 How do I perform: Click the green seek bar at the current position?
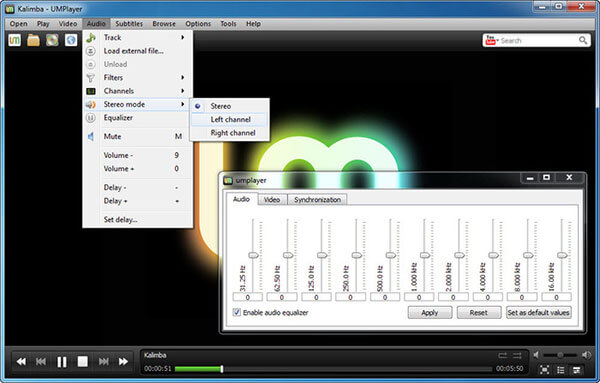[222, 369]
